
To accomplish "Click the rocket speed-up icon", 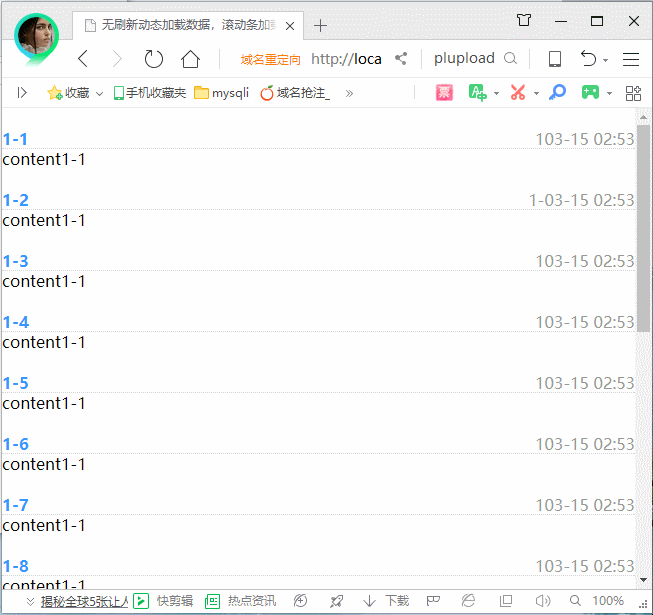I will [x=336, y=601].
